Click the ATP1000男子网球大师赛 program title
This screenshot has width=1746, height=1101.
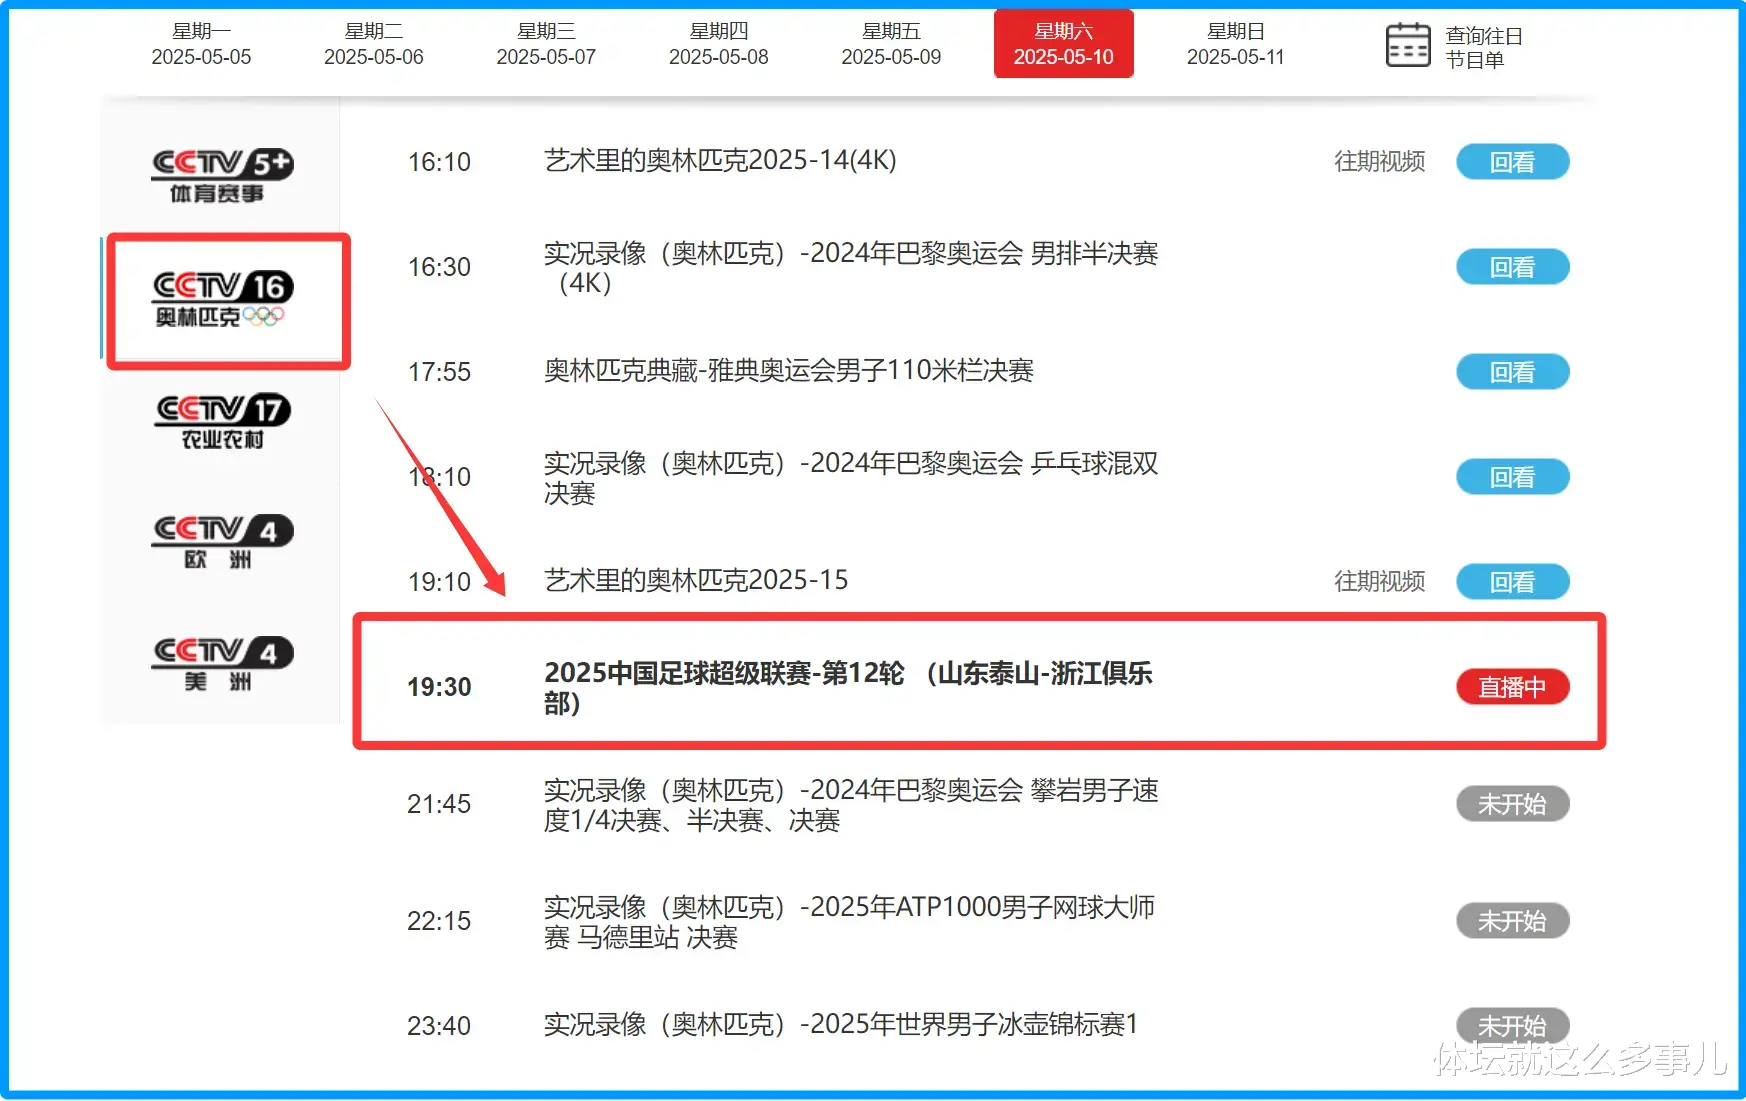849,922
